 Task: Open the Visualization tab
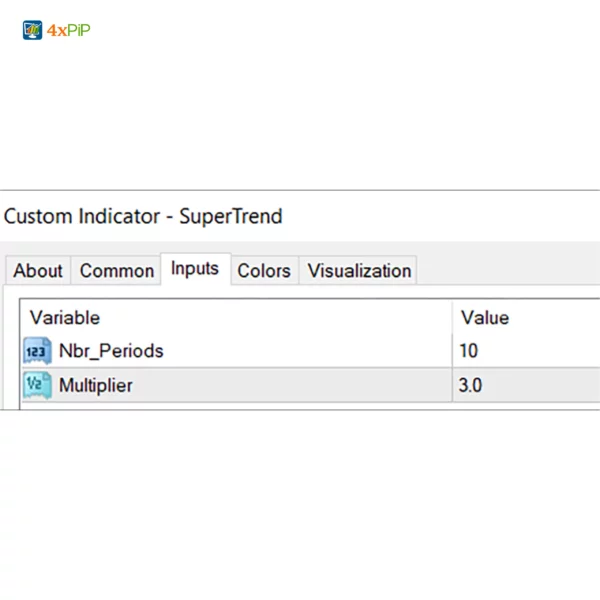click(x=359, y=271)
